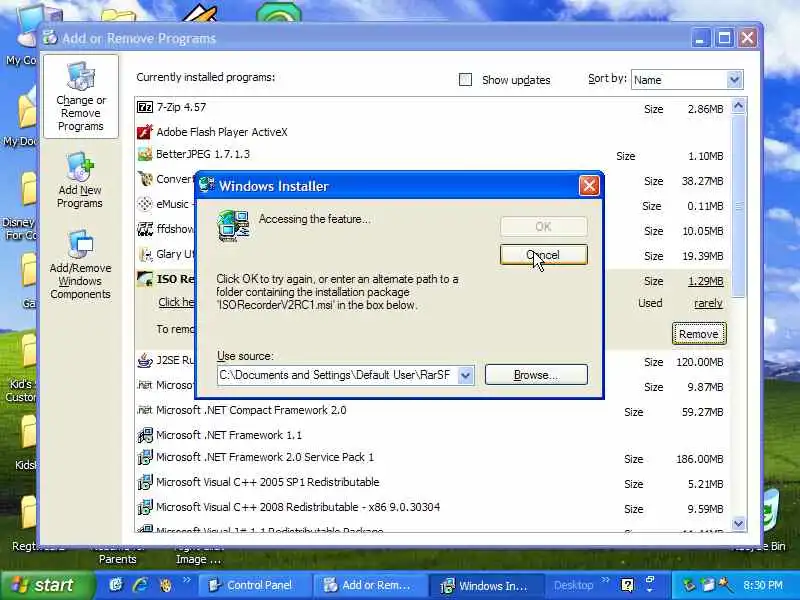Screen dimensions: 800x600
Task: Select Change or Remove Programs sidebar icon
Action: point(81,96)
